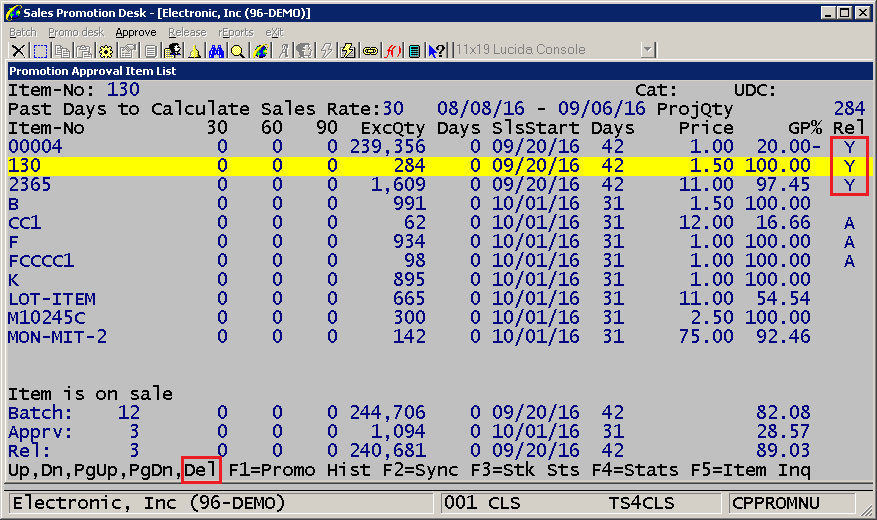Image resolution: width=877 pixels, height=520 pixels.
Task: Click the Apprv: 3 summary line
Action: (x=409, y=432)
